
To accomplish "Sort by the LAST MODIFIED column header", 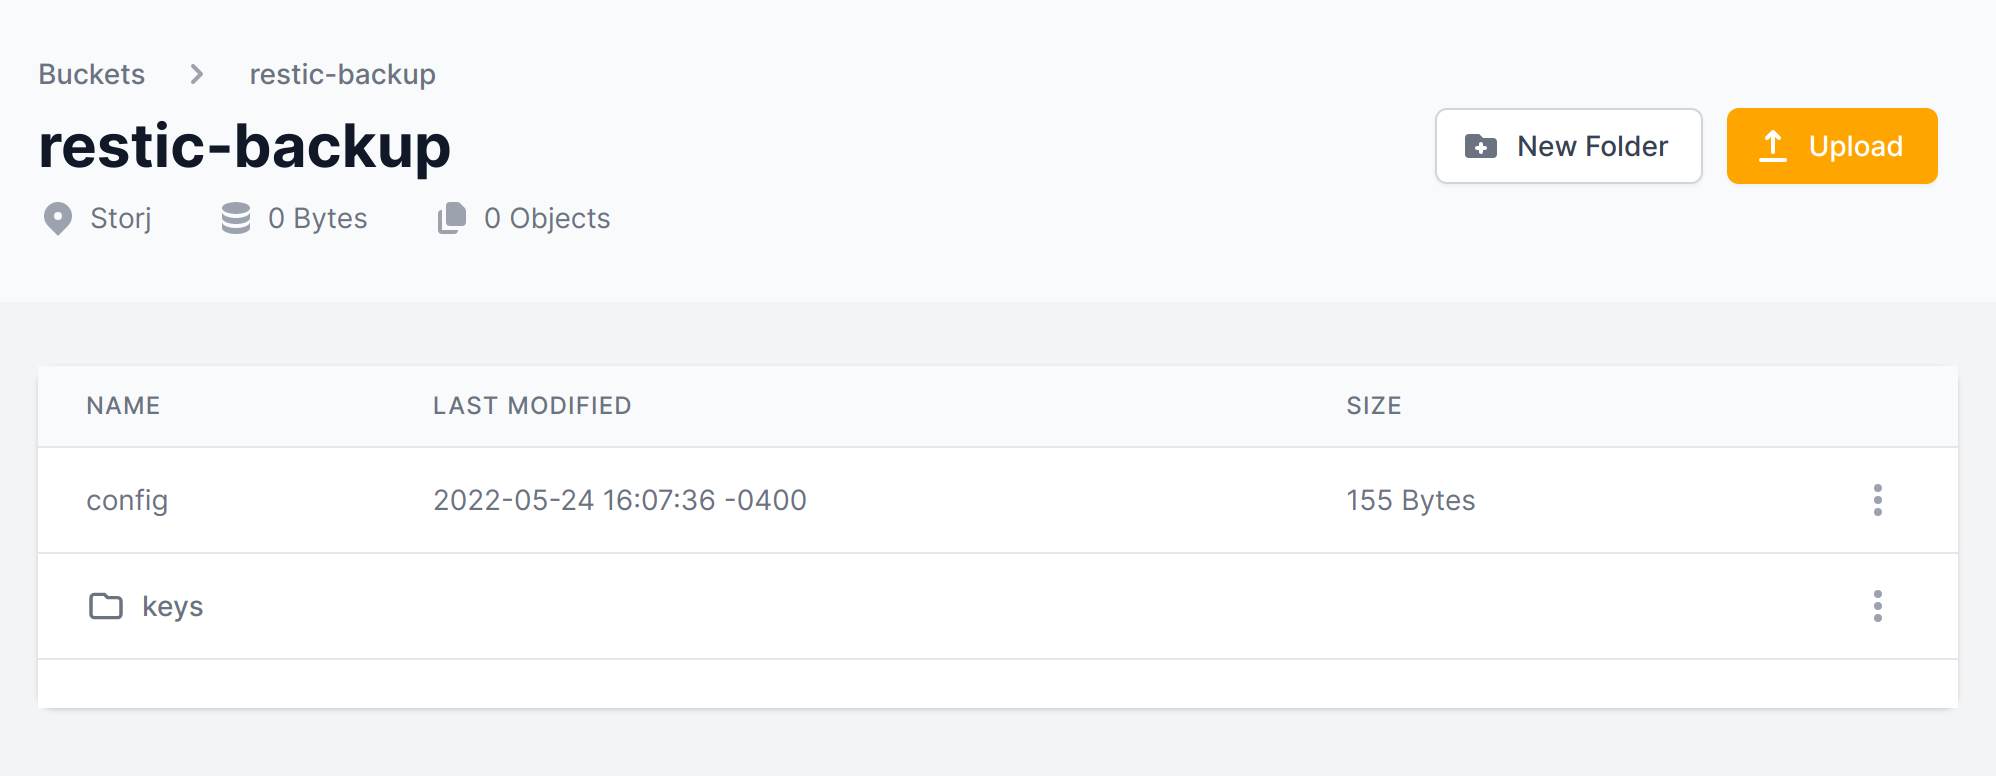I will (x=532, y=405).
